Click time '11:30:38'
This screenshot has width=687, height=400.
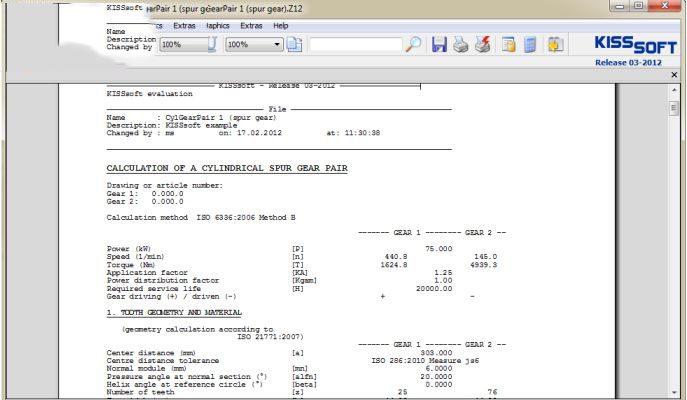362,133
